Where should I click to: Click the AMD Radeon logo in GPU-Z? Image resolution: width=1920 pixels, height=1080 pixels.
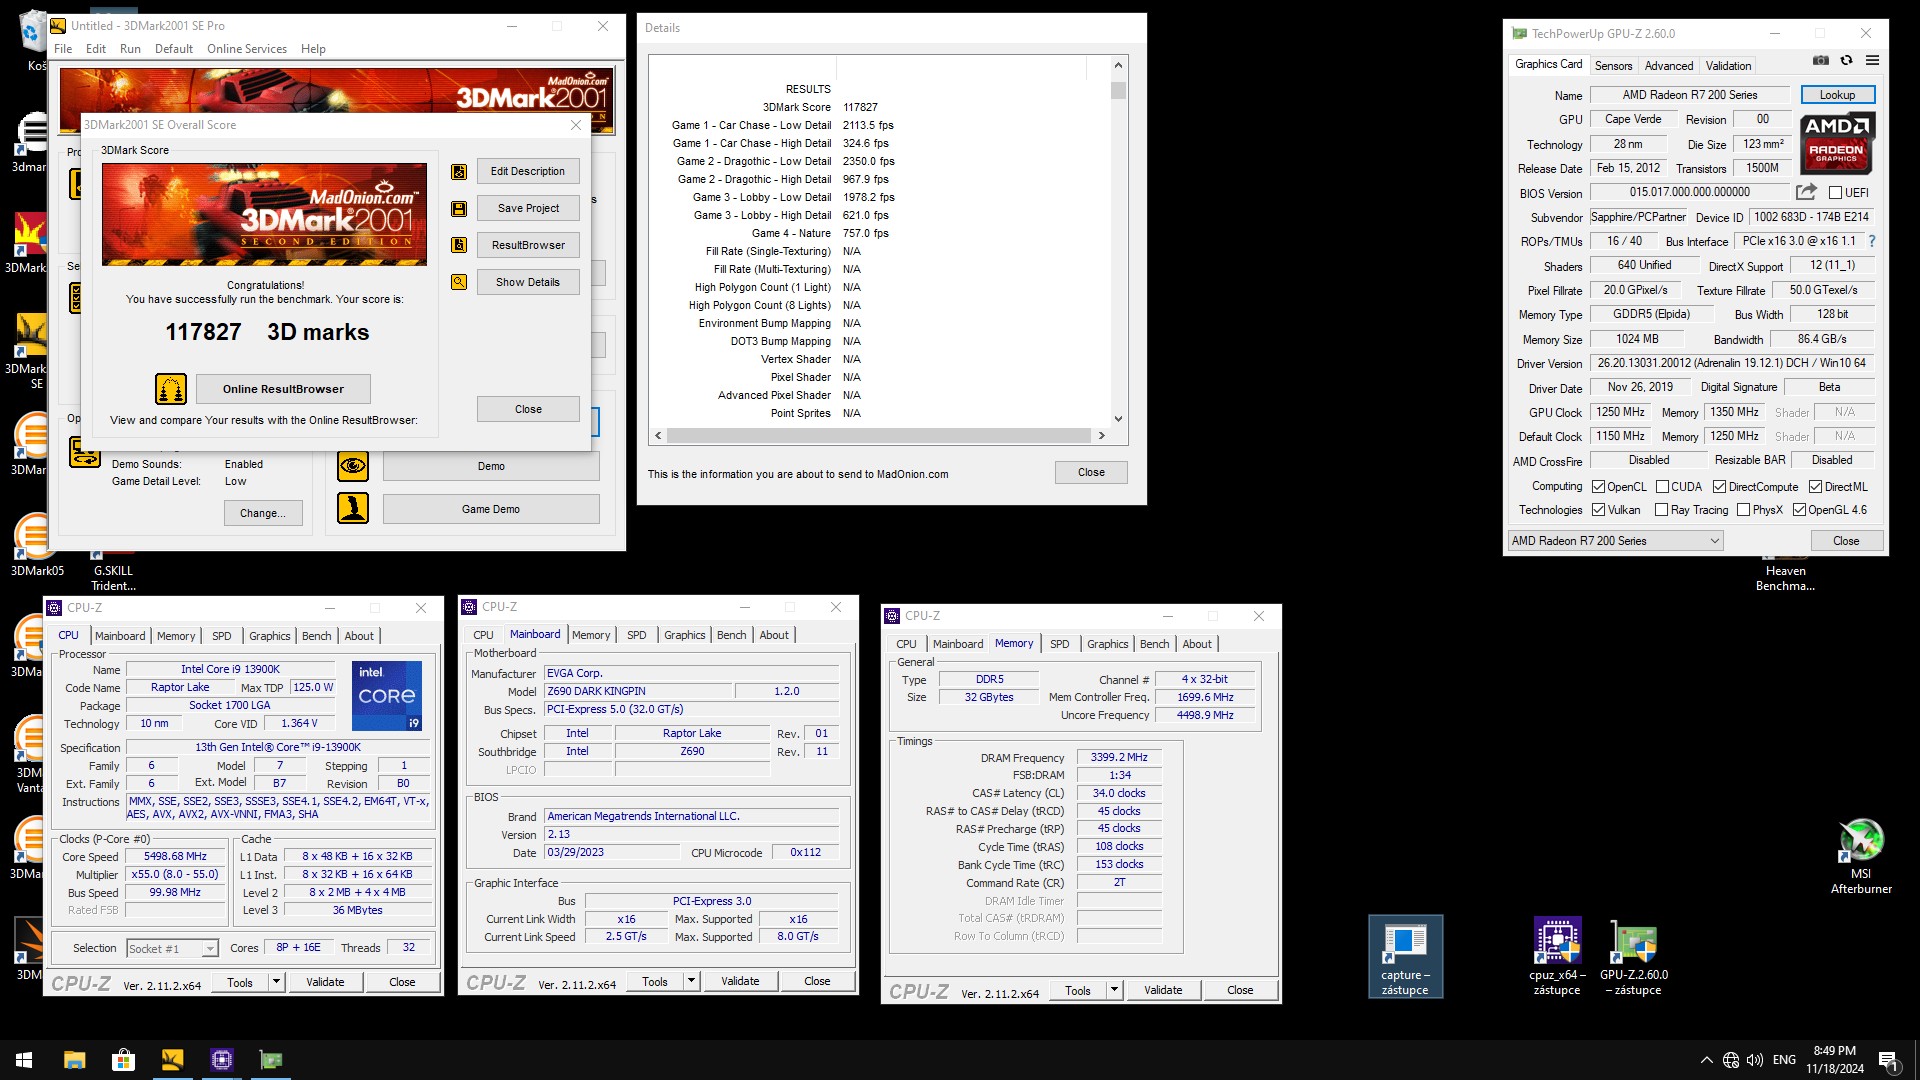point(1838,144)
